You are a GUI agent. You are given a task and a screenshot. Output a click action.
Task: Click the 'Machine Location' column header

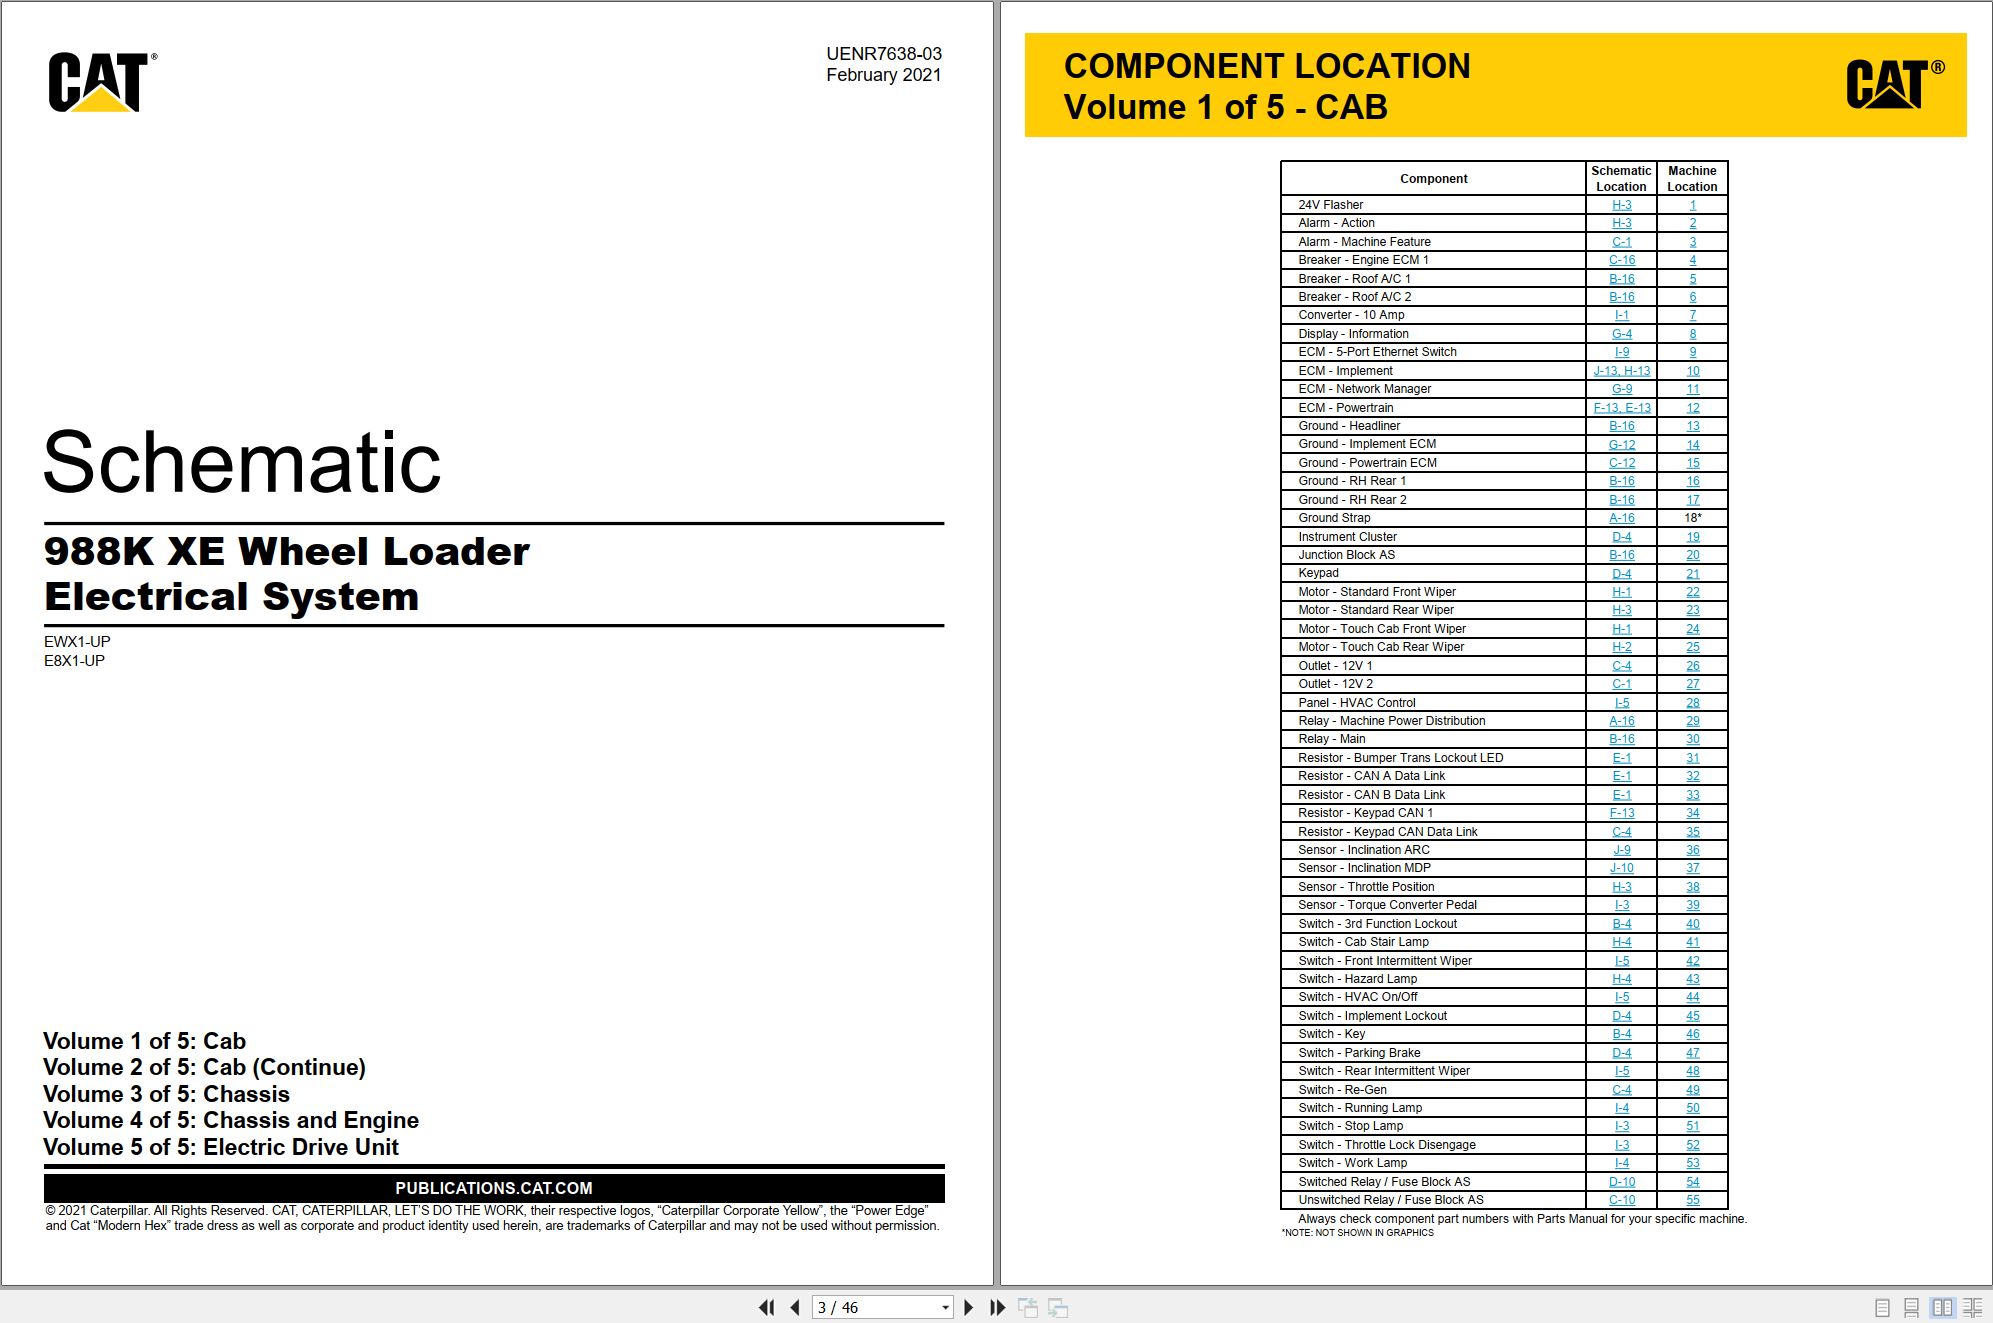[1692, 179]
